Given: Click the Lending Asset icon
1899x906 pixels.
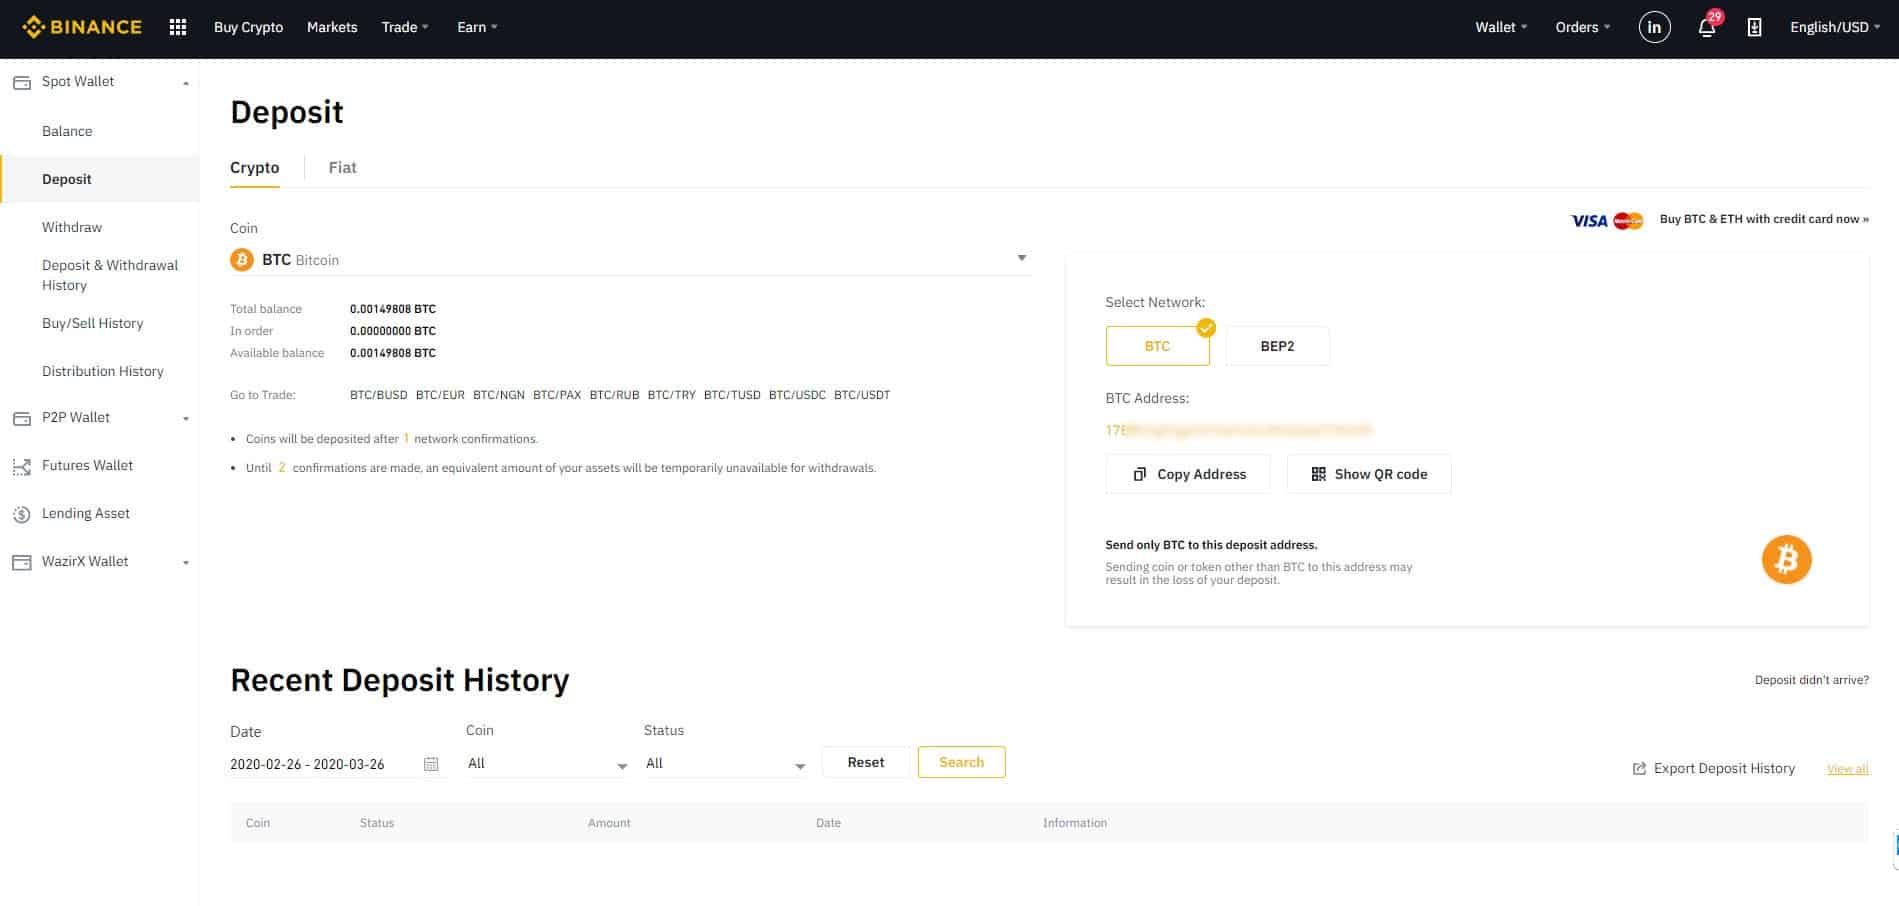Looking at the screenshot, I should (x=21, y=514).
